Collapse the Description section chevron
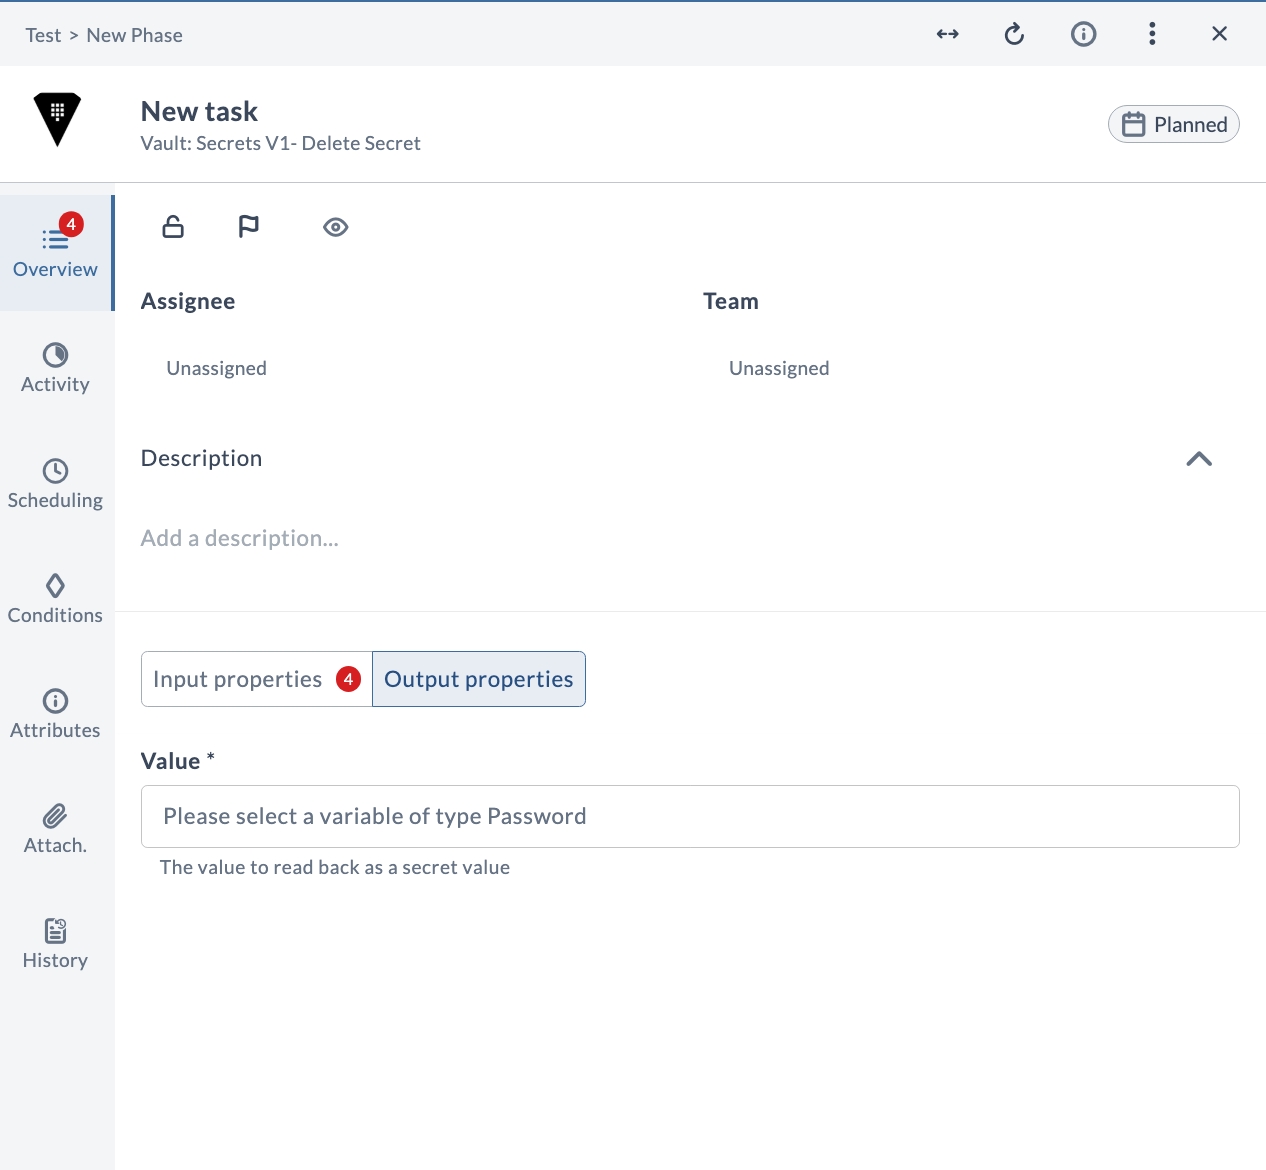The image size is (1266, 1170). click(1199, 459)
